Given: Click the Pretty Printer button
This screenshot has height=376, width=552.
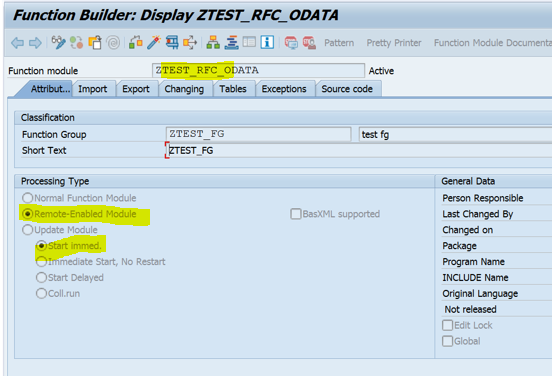Looking at the screenshot, I should coord(394,43).
